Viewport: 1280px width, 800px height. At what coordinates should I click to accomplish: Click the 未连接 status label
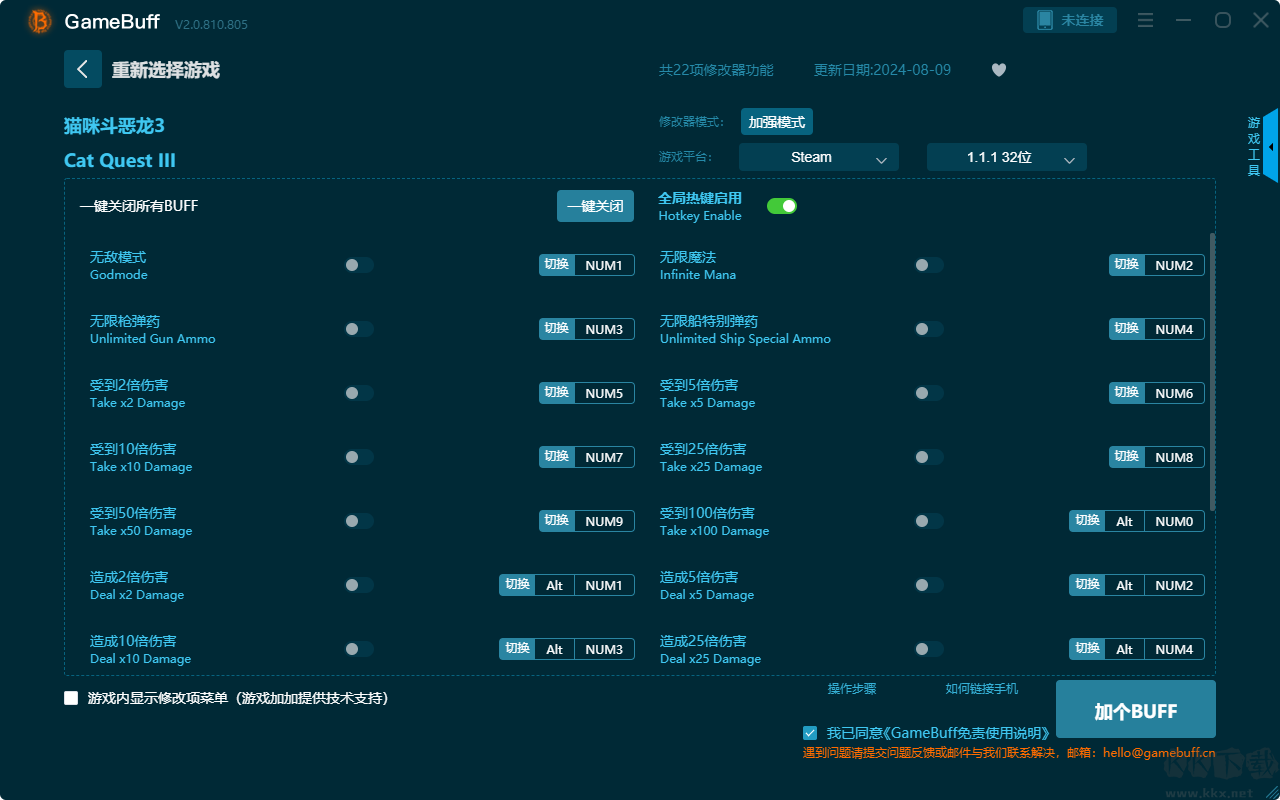(1083, 20)
